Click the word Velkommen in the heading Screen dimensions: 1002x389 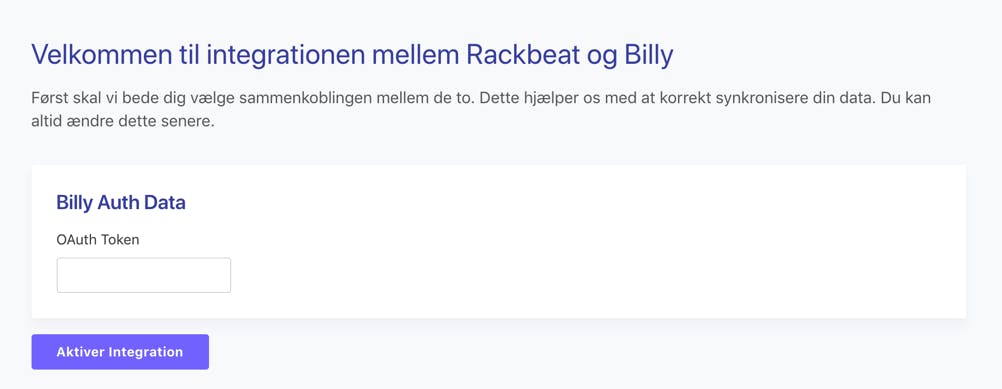pos(98,56)
